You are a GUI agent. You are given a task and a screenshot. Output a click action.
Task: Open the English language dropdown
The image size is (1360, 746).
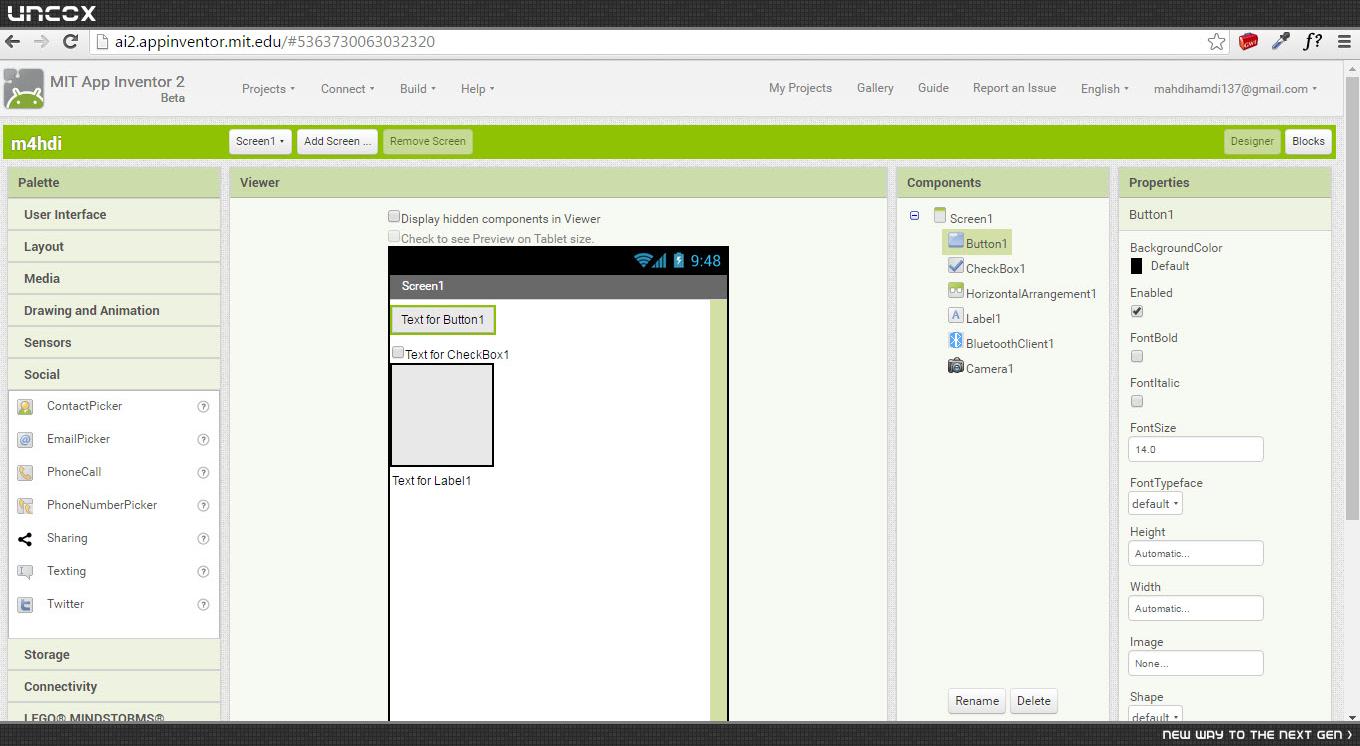1104,89
